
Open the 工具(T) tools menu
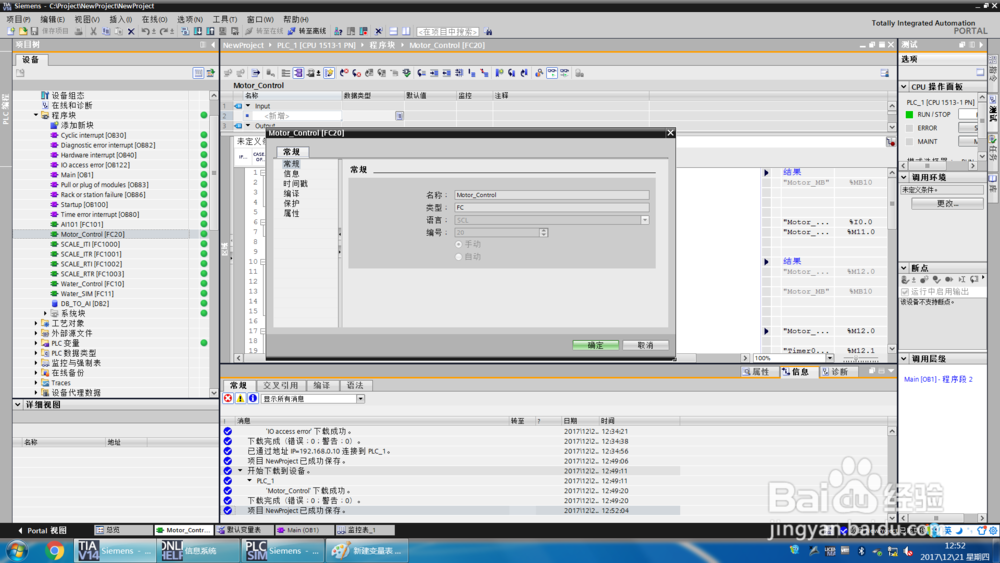(x=224, y=19)
